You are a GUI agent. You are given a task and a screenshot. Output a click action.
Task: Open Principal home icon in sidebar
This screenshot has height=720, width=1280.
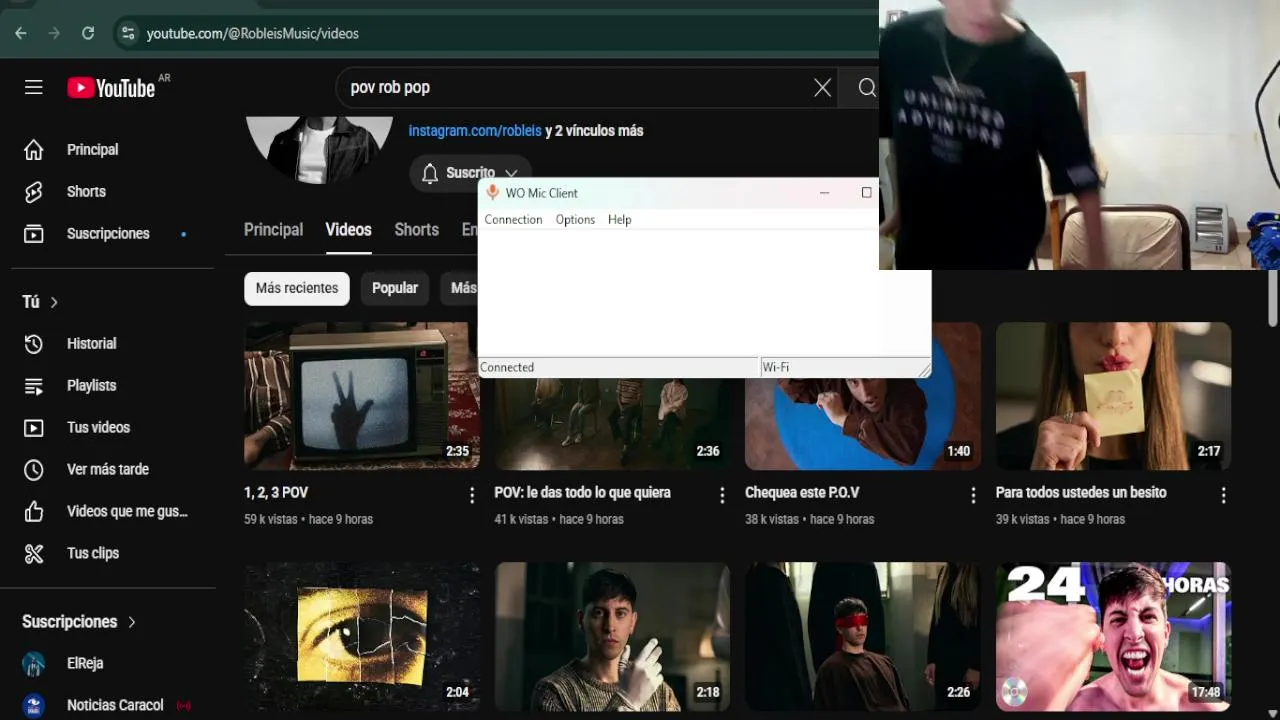[x=34, y=150]
